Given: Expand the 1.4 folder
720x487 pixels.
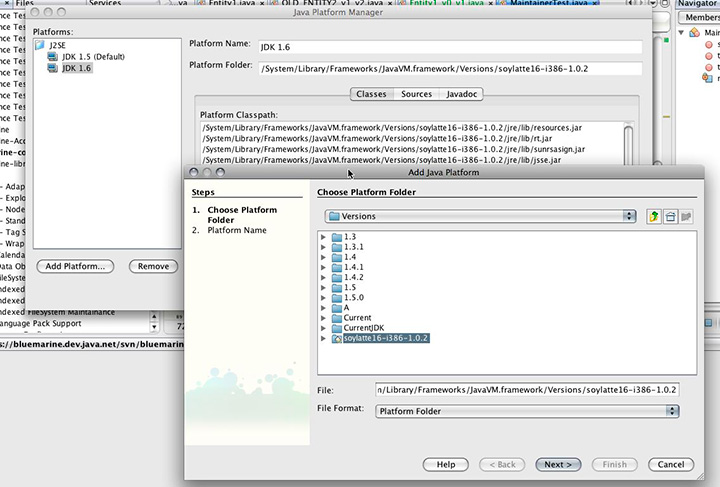Looking at the screenshot, I should (323, 257).
